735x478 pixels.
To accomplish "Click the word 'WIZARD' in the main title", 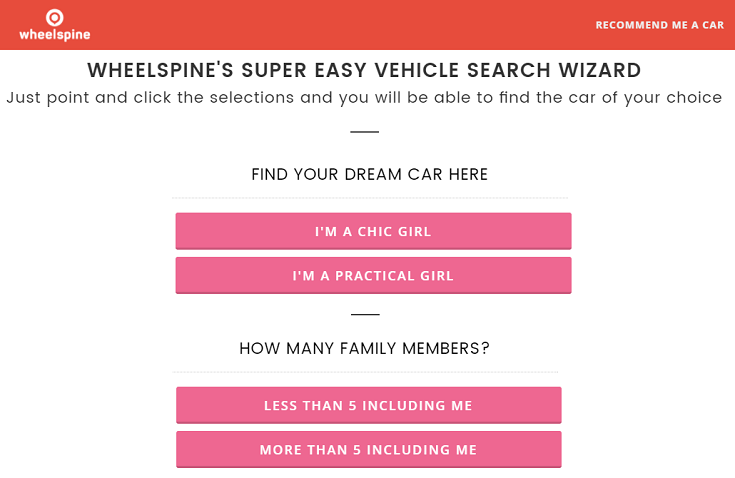I will pos(596,71).
